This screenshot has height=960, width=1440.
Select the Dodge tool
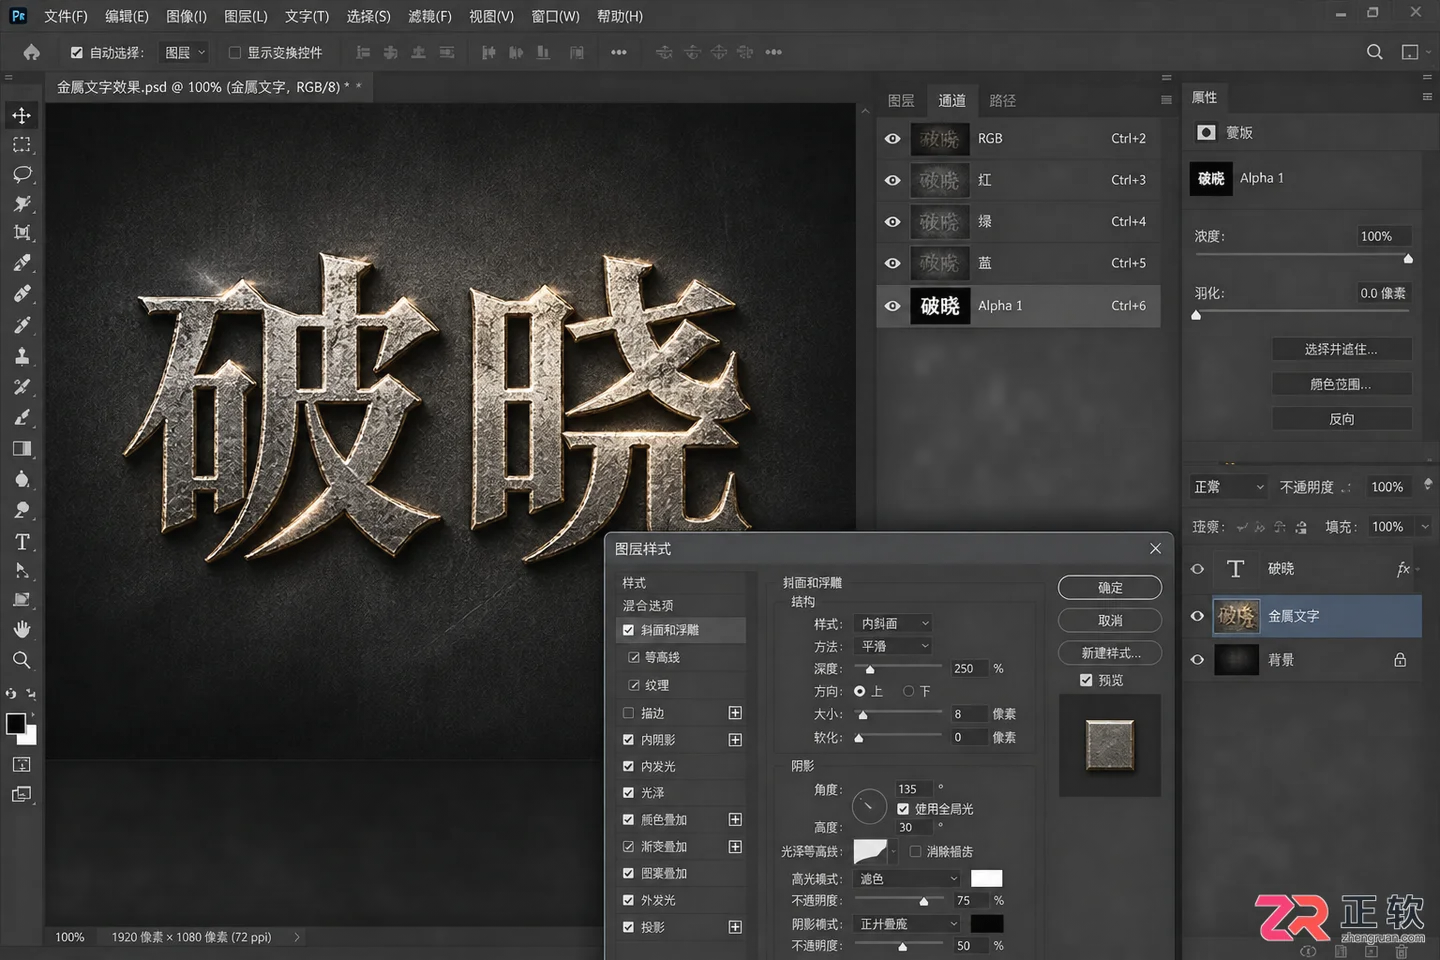coord(21,511)
